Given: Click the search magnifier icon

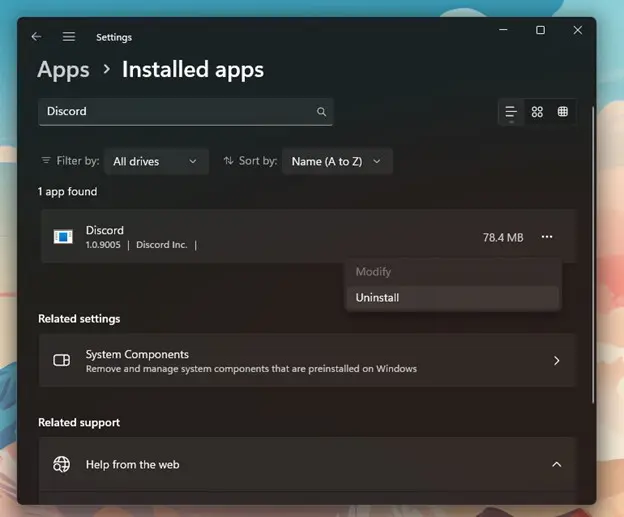Looking at the screenshot, I should point(321,112).
